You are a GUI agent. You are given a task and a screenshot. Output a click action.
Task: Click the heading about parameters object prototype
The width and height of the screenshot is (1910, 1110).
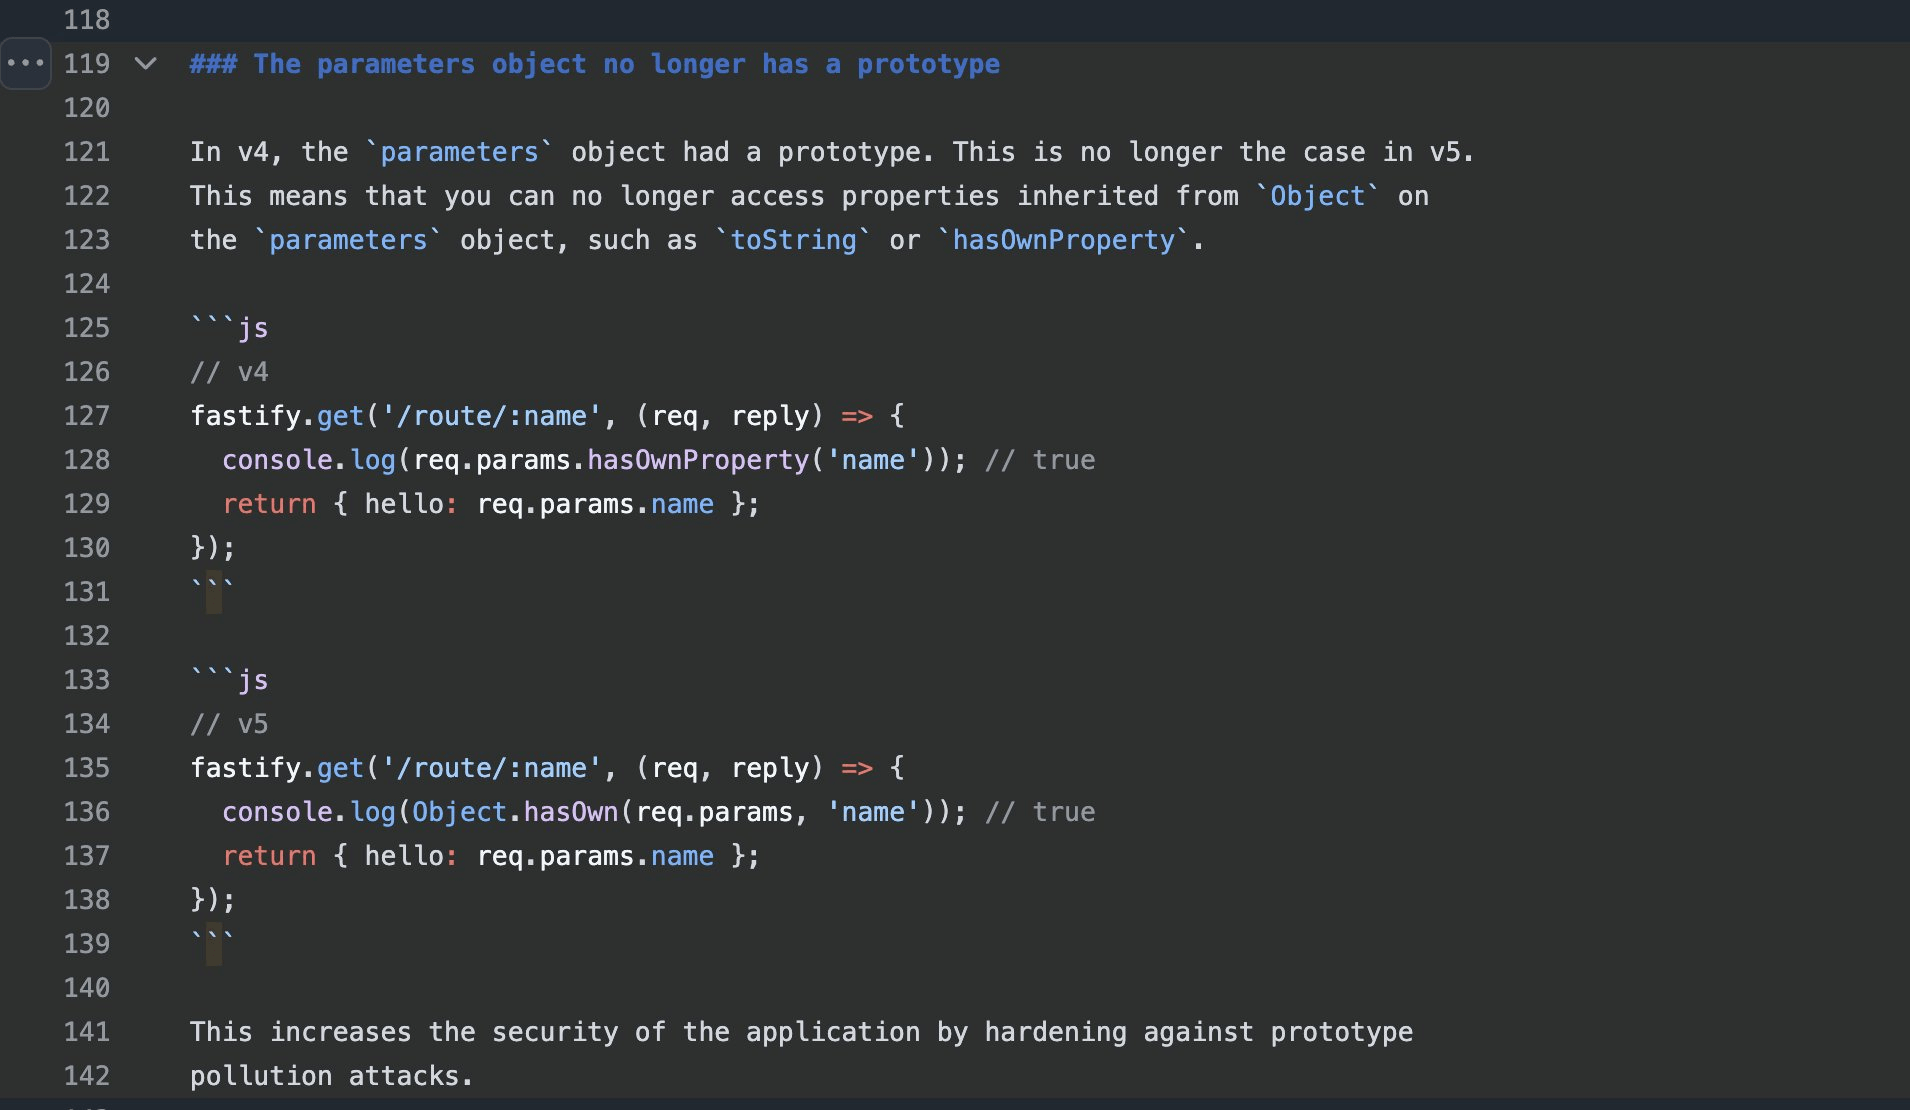(595, 64)
